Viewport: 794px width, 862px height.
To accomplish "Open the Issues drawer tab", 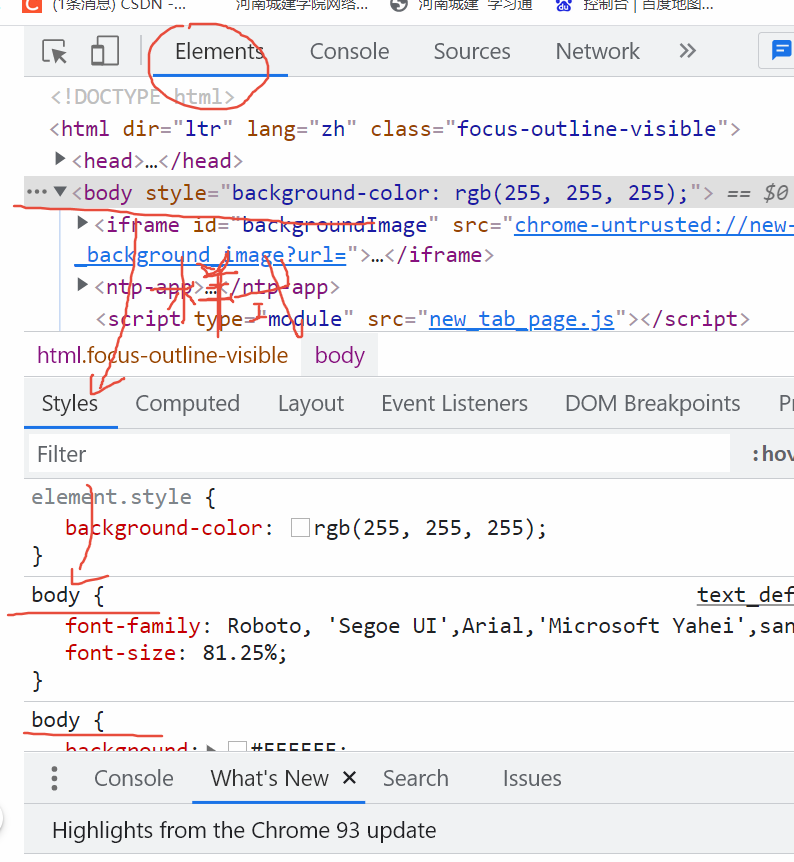I will click(532, 778).
